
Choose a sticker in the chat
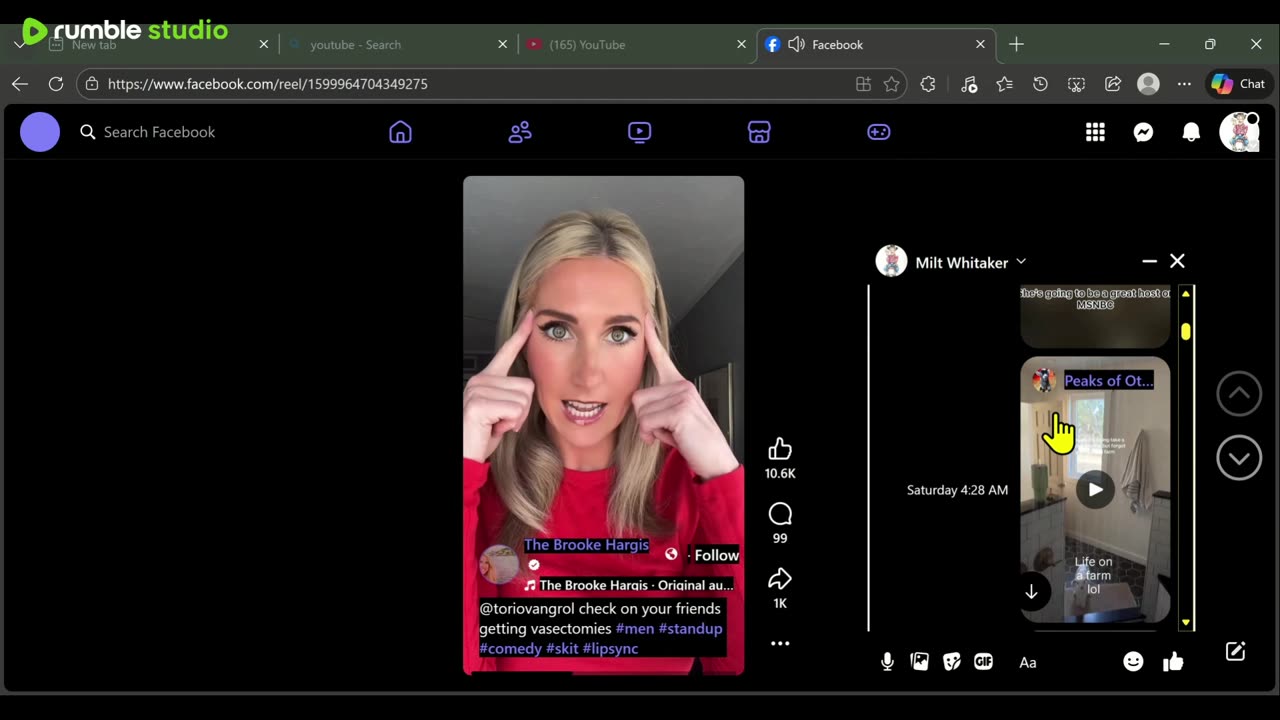click(952, 661)
